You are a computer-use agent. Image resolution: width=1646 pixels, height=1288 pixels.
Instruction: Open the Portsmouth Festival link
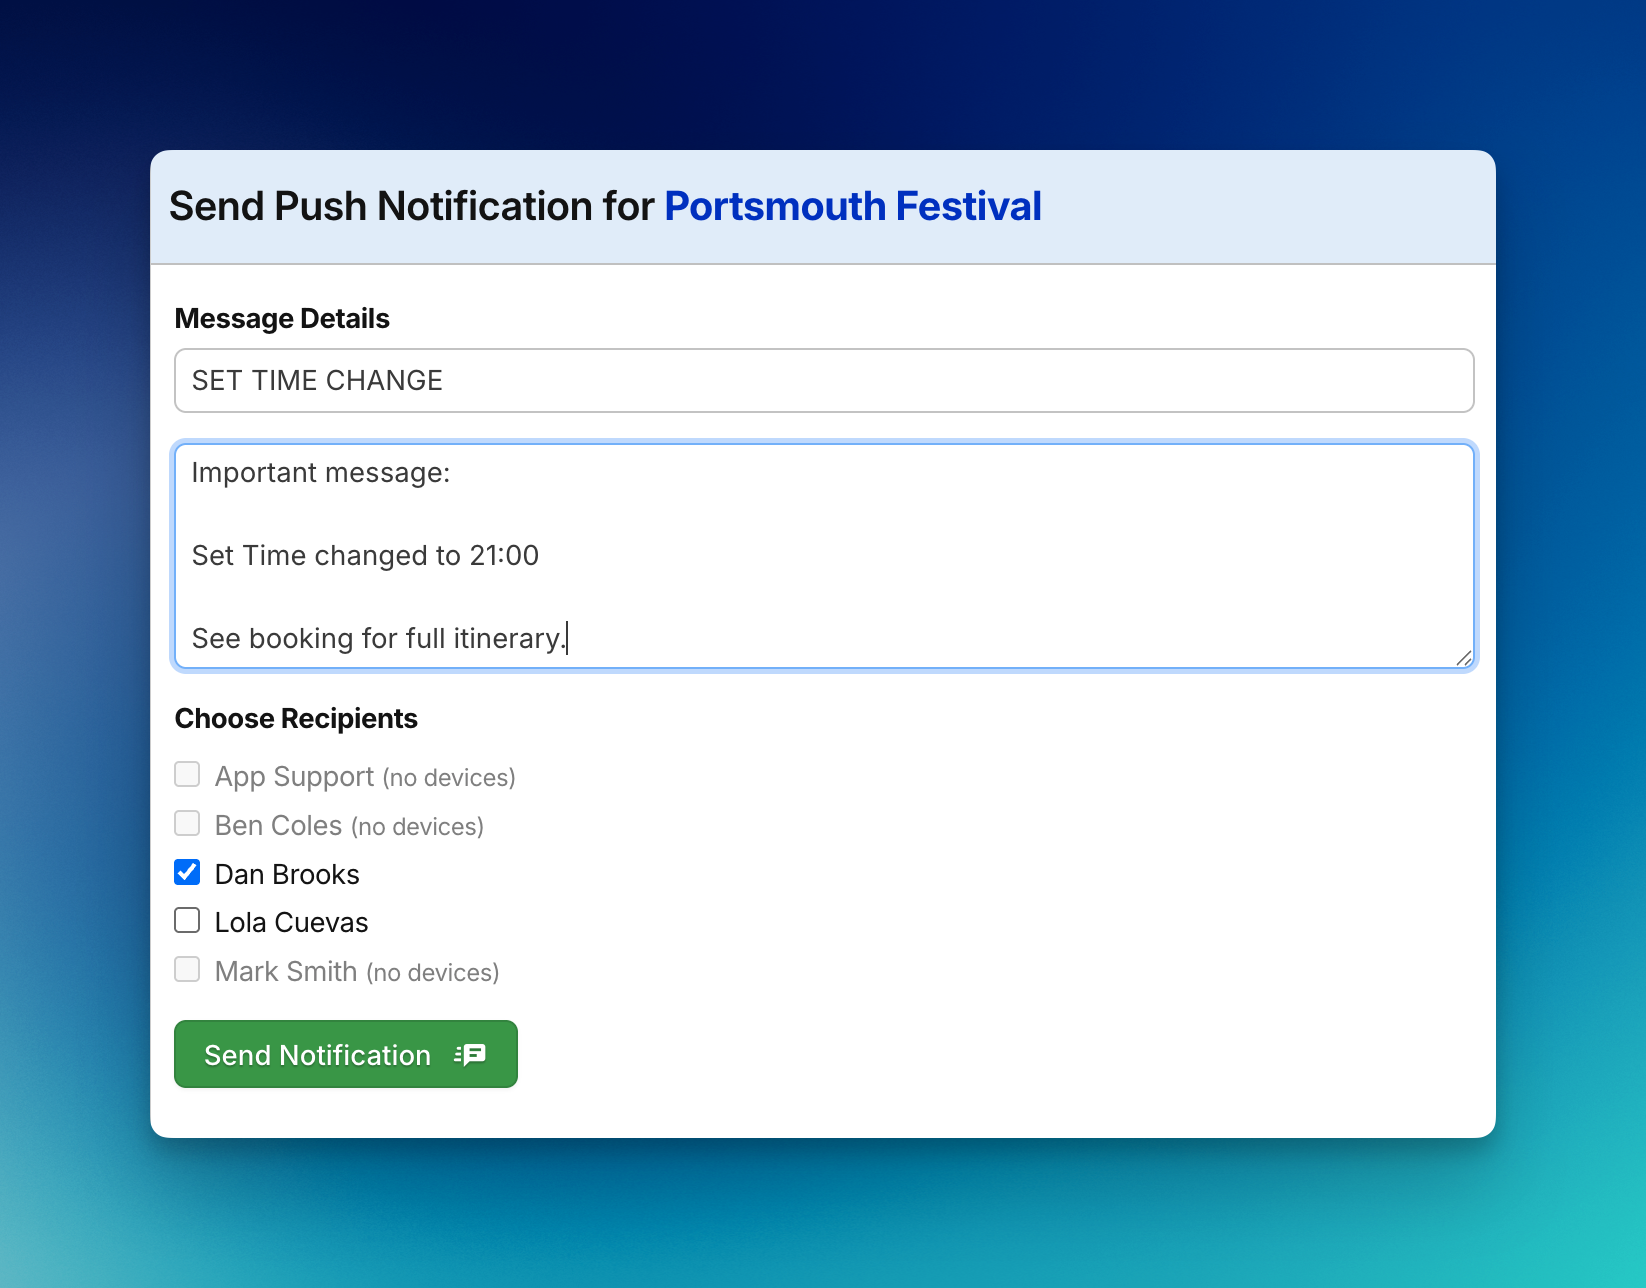[853, 206]
